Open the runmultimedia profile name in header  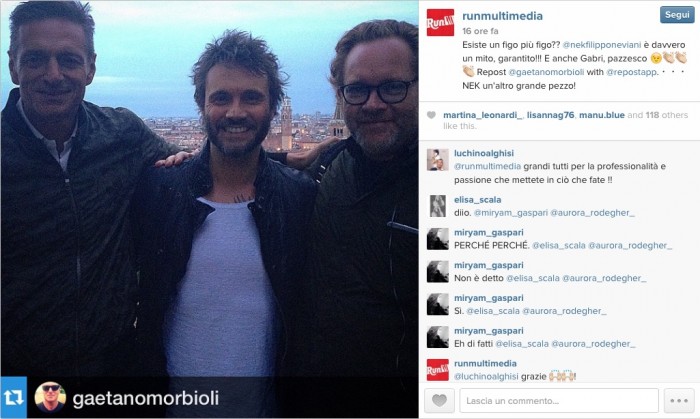(x=502, y=16)
